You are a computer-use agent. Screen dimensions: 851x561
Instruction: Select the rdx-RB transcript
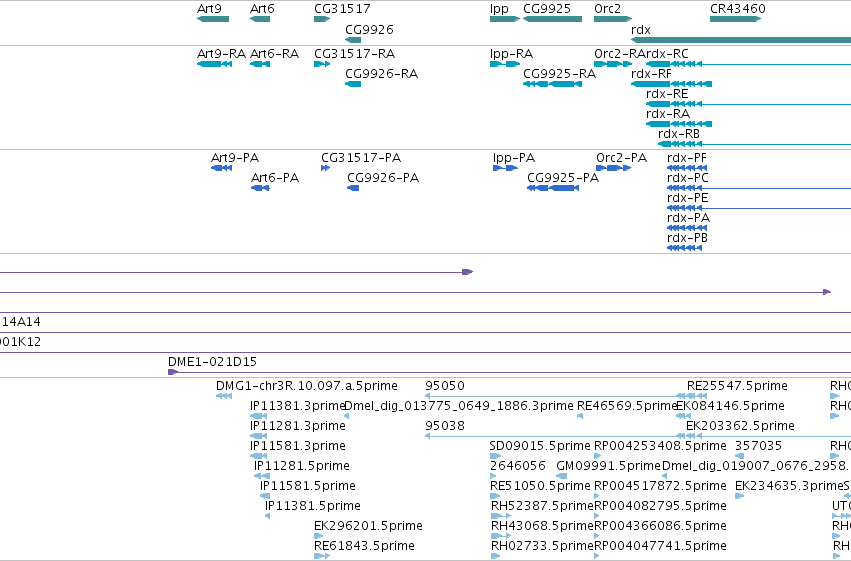pyautogui.click(x=754, y=144)
